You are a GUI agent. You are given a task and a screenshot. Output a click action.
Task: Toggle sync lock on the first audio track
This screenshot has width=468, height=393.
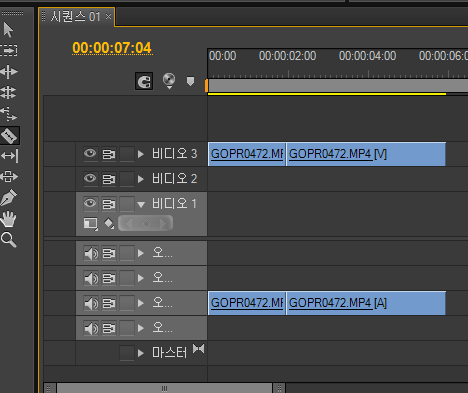(x=109, y=254)
